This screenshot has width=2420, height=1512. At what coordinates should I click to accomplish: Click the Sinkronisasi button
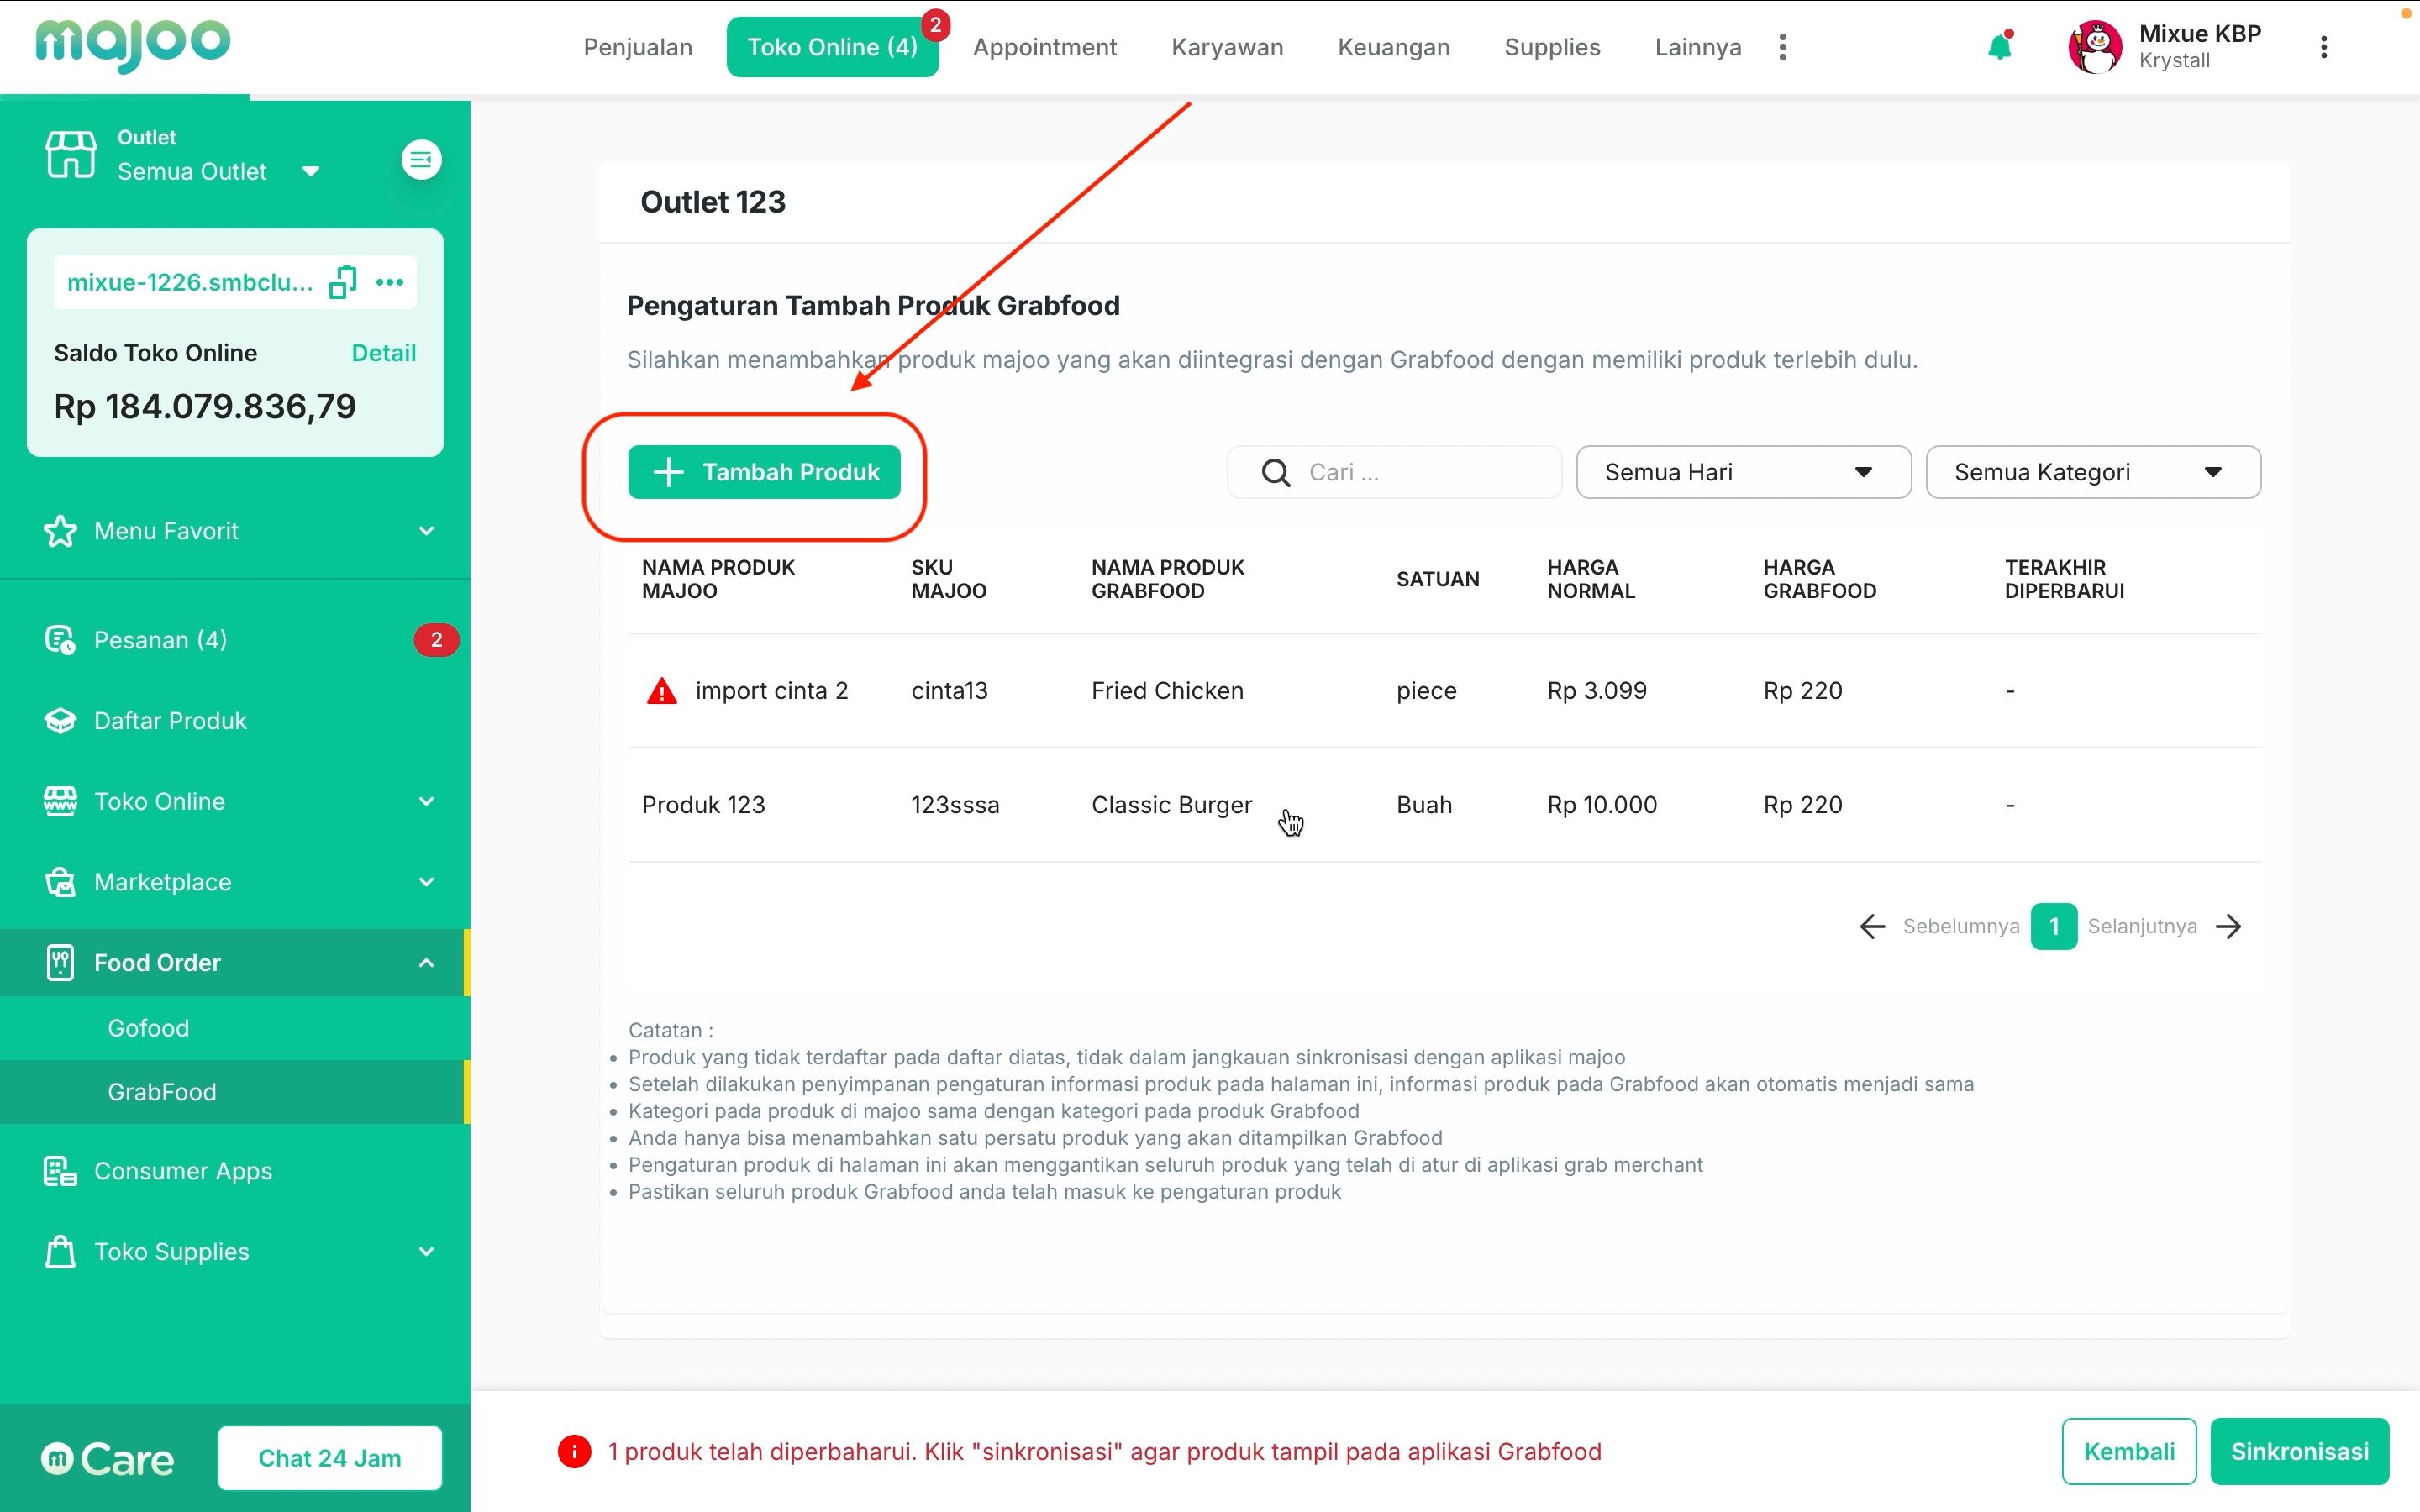2299,1451
